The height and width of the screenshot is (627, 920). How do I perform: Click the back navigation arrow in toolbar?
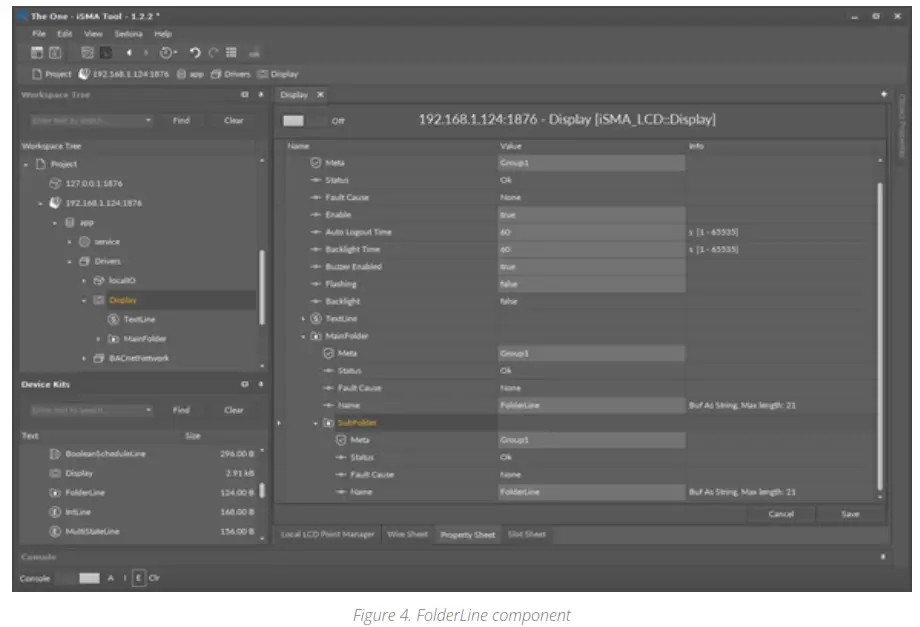pyautogui.click(x=129, y=53)
